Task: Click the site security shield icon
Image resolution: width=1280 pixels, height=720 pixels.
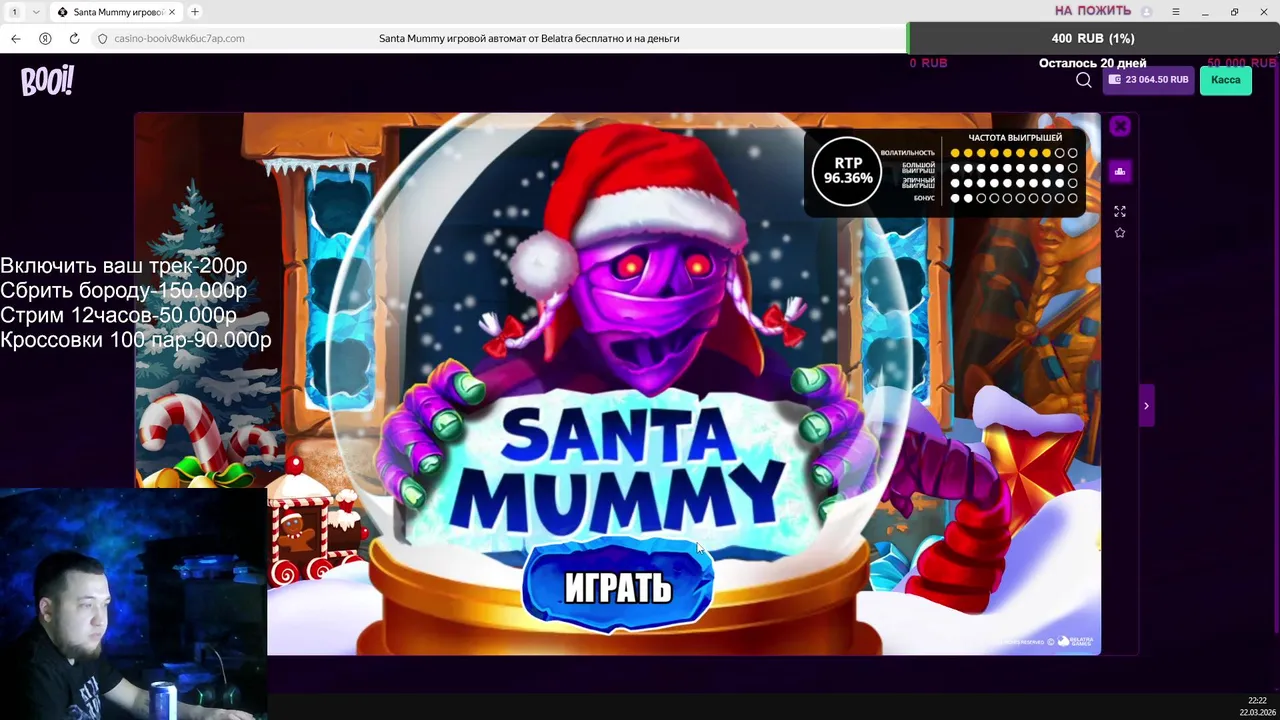Action: click(102, 38)
